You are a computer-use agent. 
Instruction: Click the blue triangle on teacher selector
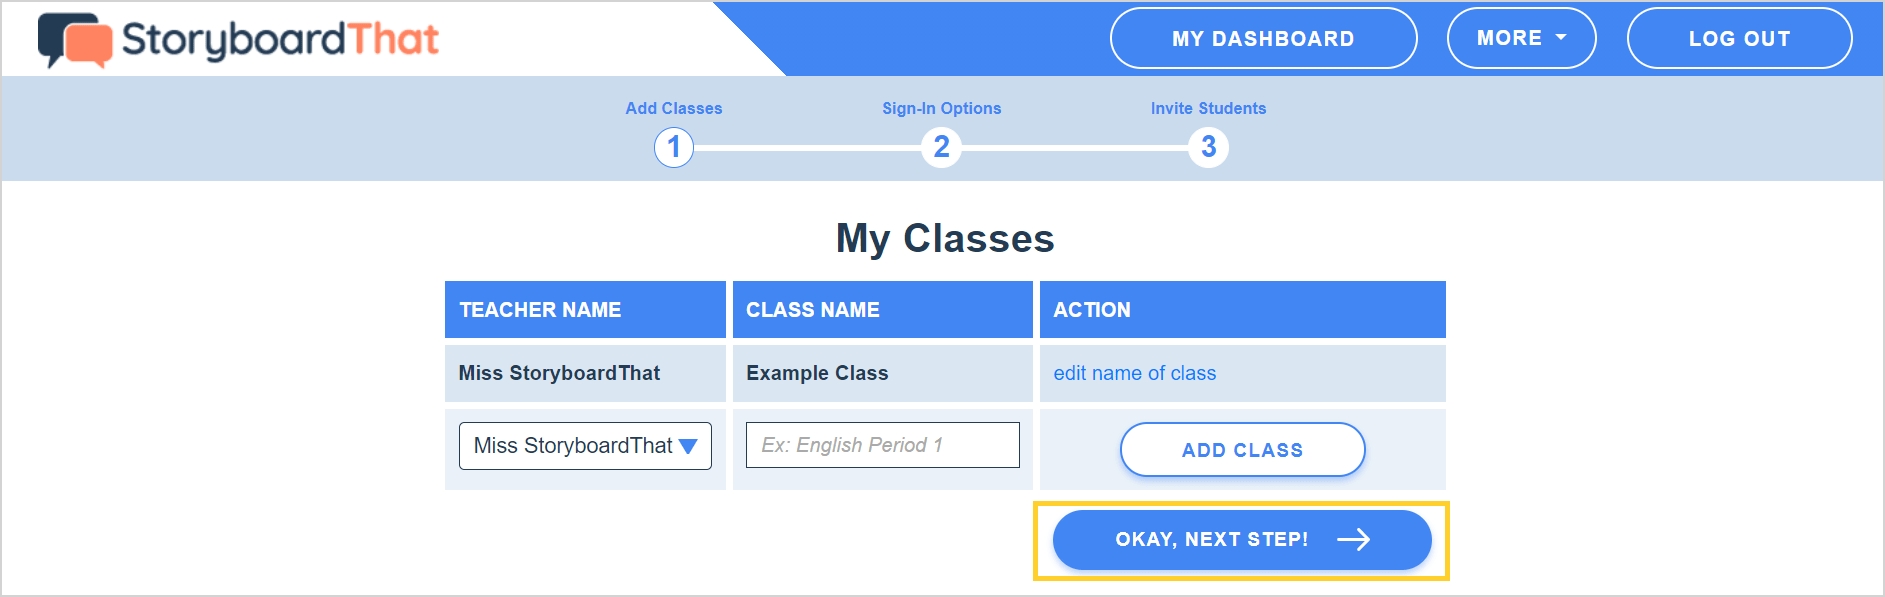[688, 446]
